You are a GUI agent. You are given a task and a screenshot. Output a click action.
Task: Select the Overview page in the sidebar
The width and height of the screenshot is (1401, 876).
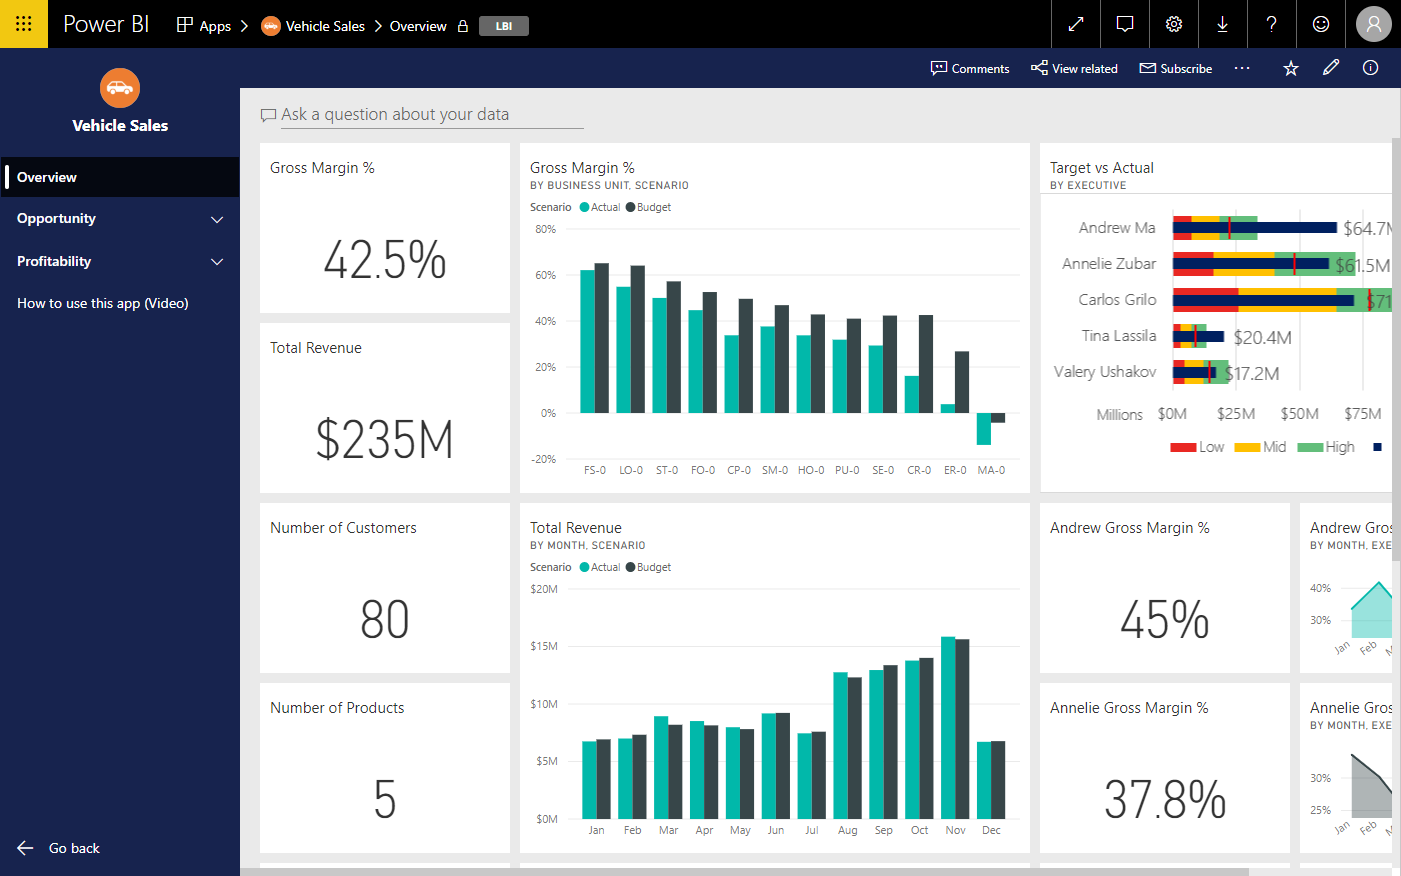47,177
